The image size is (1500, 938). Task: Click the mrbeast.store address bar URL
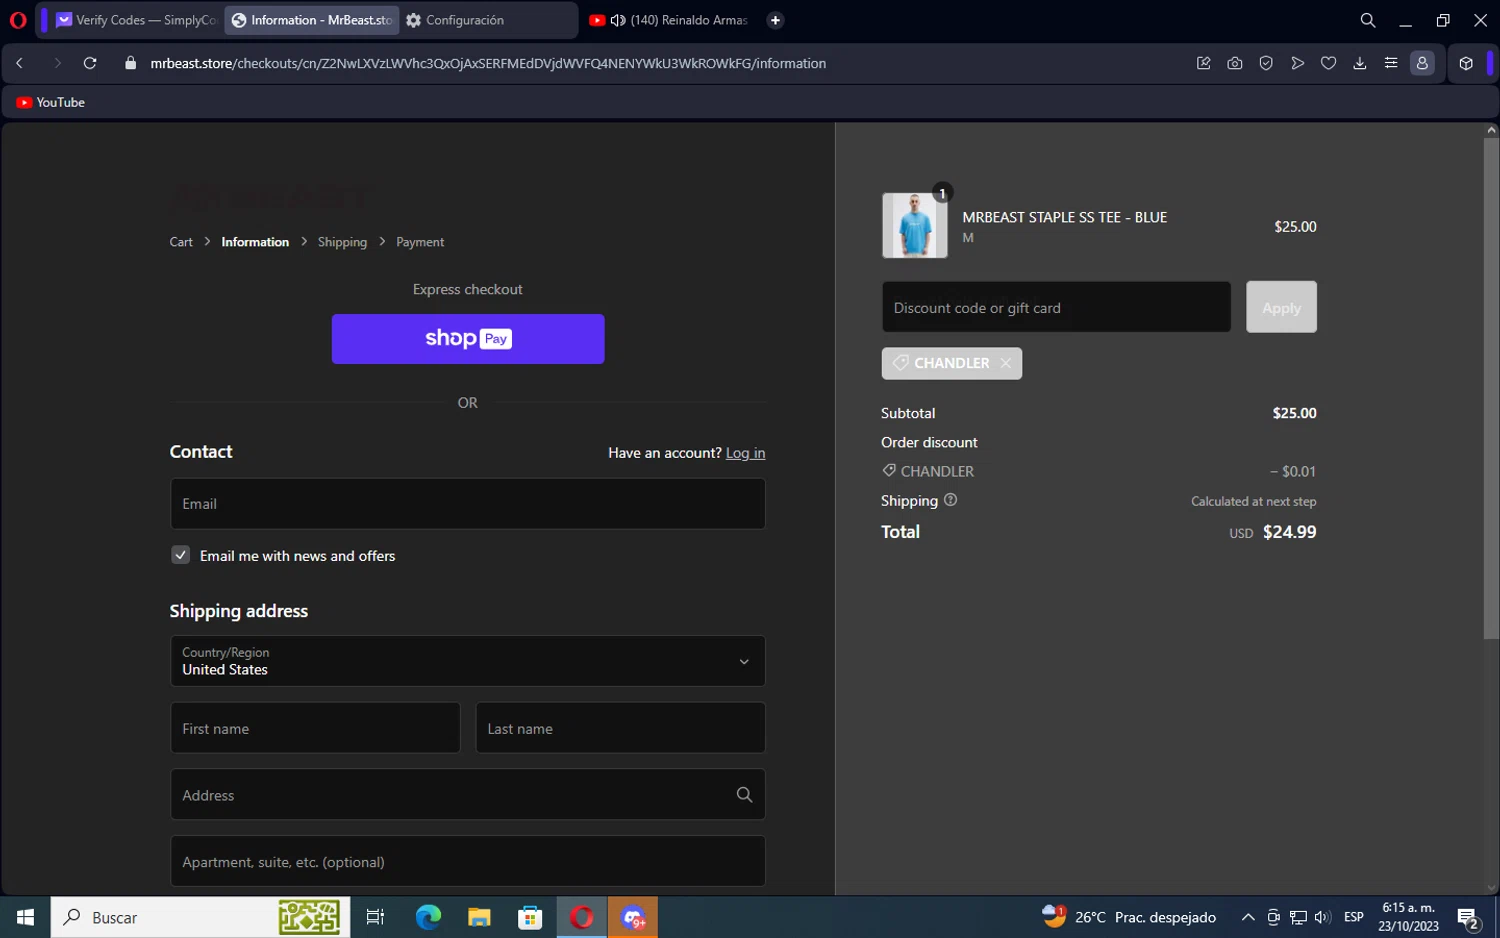click(x=488, y=63)
